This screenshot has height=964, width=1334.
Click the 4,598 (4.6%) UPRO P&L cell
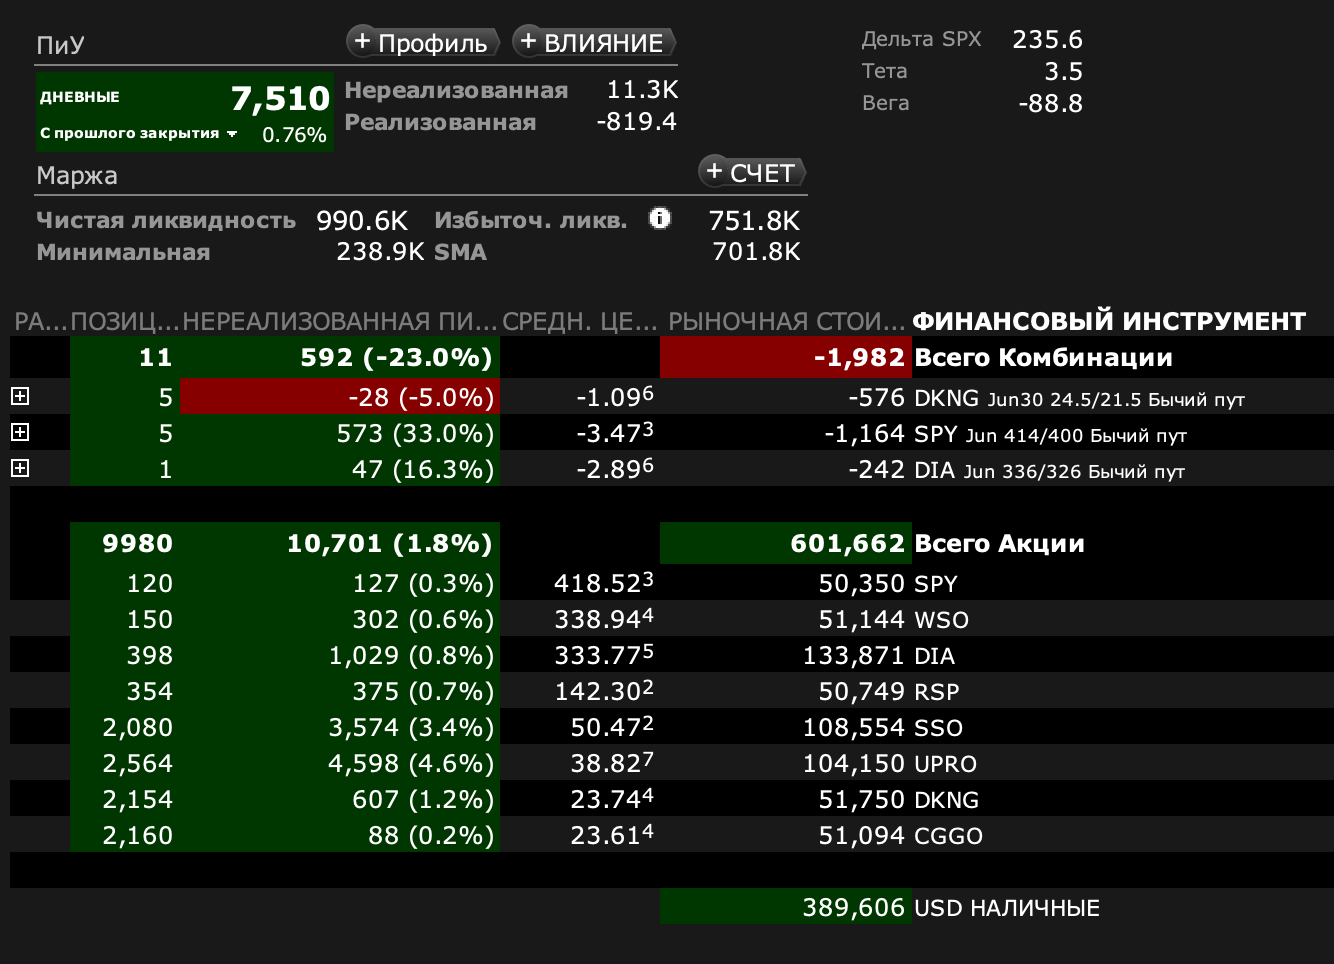[340, 763]
